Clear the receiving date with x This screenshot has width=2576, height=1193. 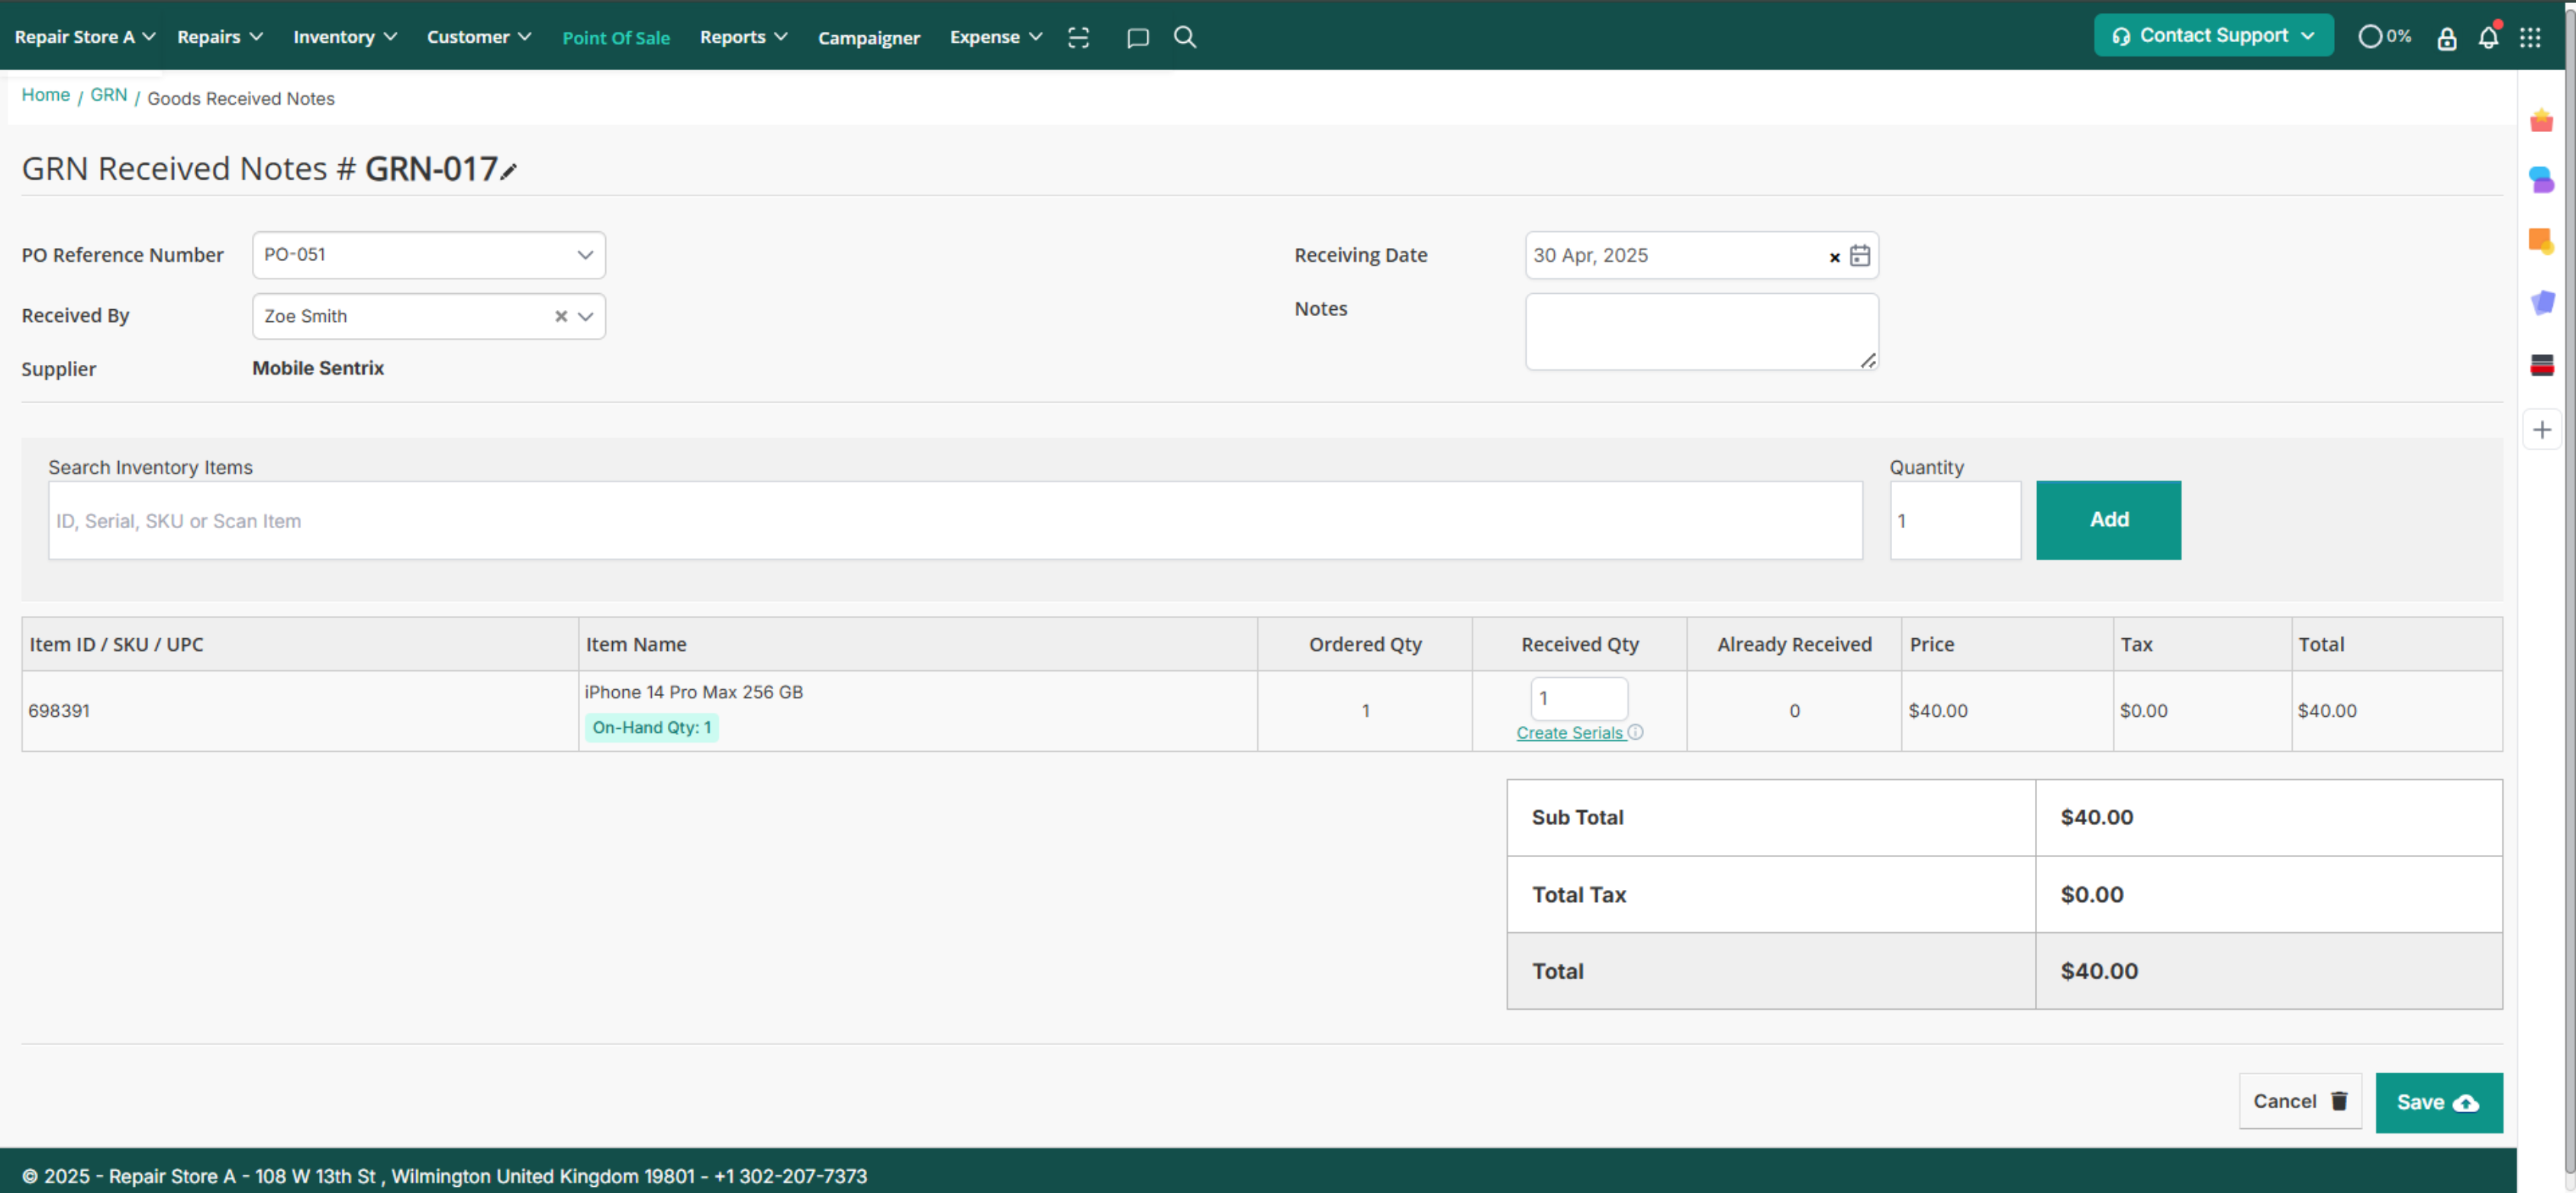[x=1835, y=257]
